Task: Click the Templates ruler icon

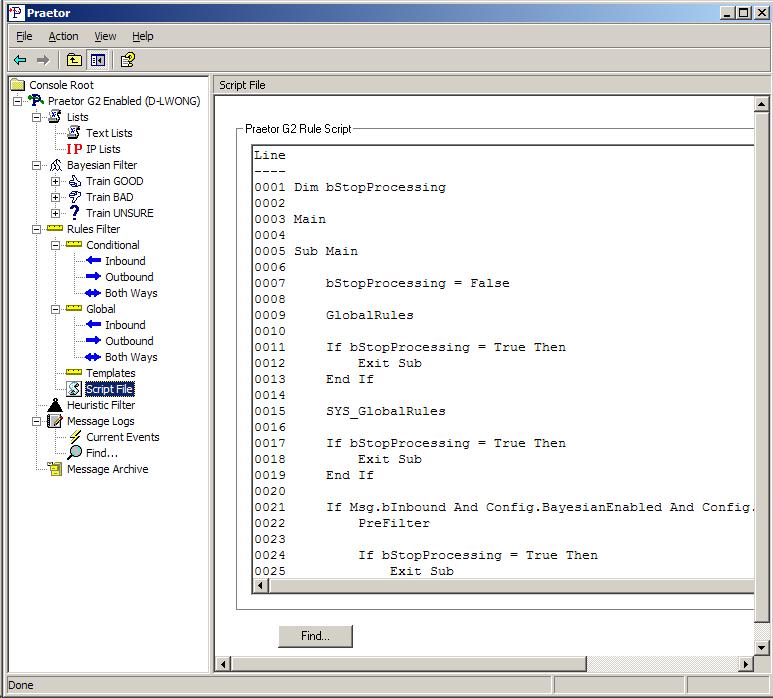Action: (74, 372)
